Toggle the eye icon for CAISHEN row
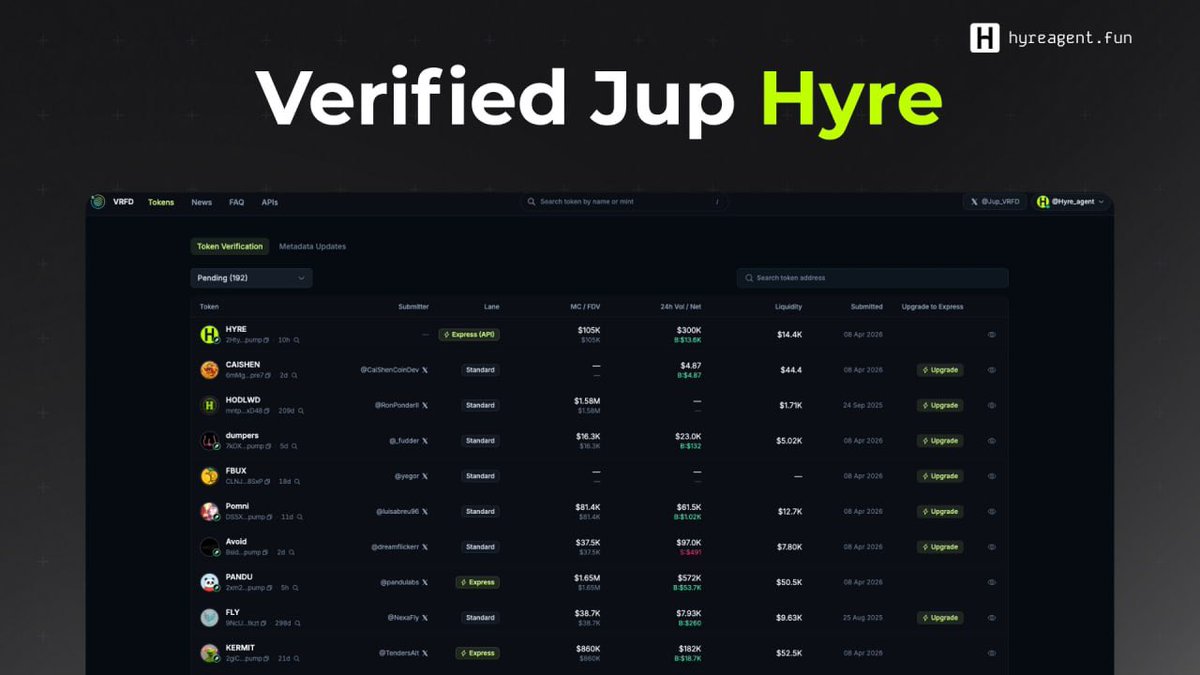The height and width of the screenshot is (675, 1200). tap(992, 370)
